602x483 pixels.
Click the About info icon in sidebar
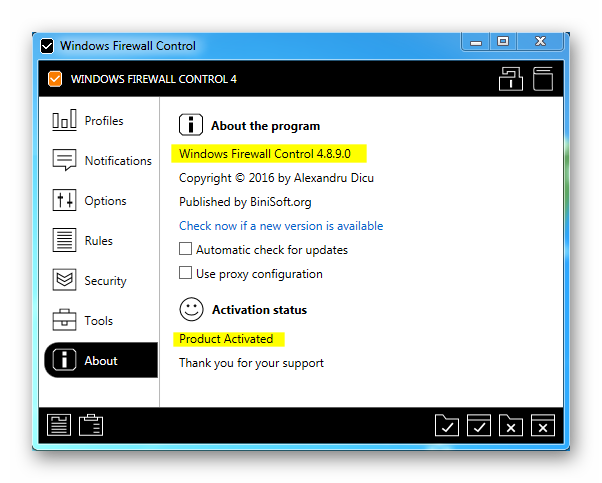pyautogui.click(x=64, y=360)
